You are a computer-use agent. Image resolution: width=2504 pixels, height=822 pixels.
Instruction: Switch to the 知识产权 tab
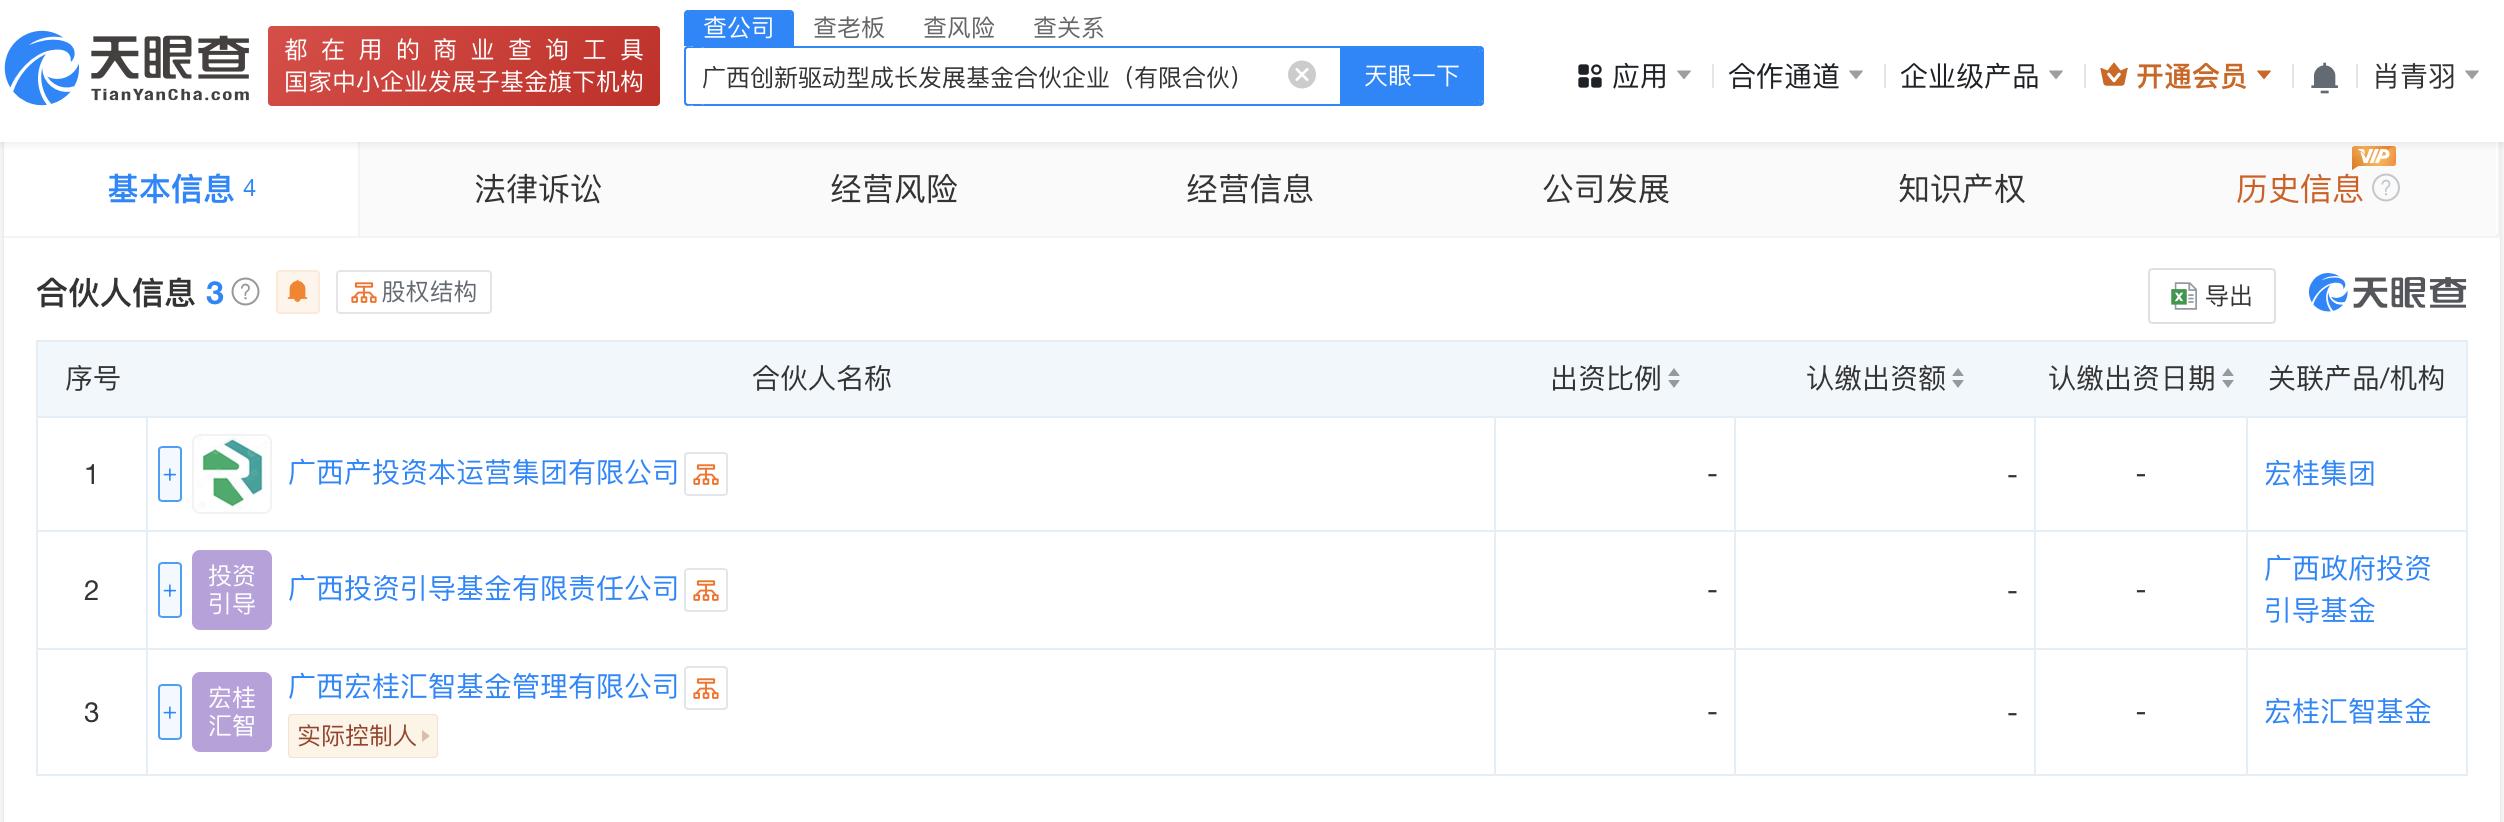point(1962,189)
